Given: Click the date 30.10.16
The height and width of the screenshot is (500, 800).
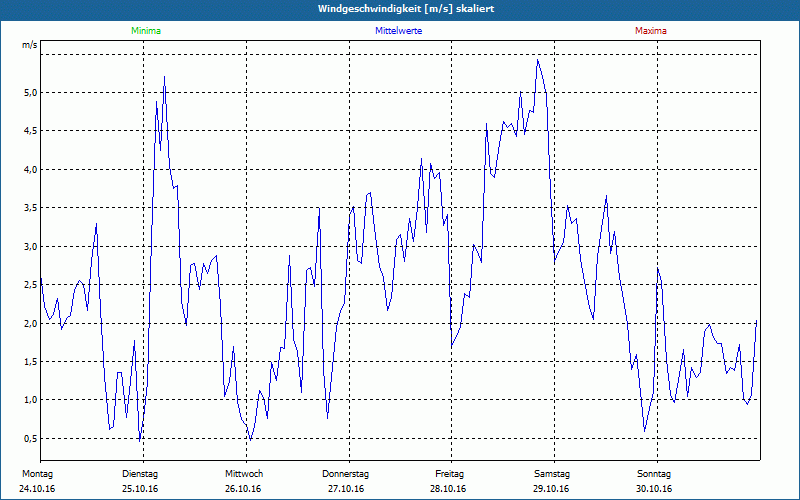Looking at the screenshot, I should (x=654, y=489).
